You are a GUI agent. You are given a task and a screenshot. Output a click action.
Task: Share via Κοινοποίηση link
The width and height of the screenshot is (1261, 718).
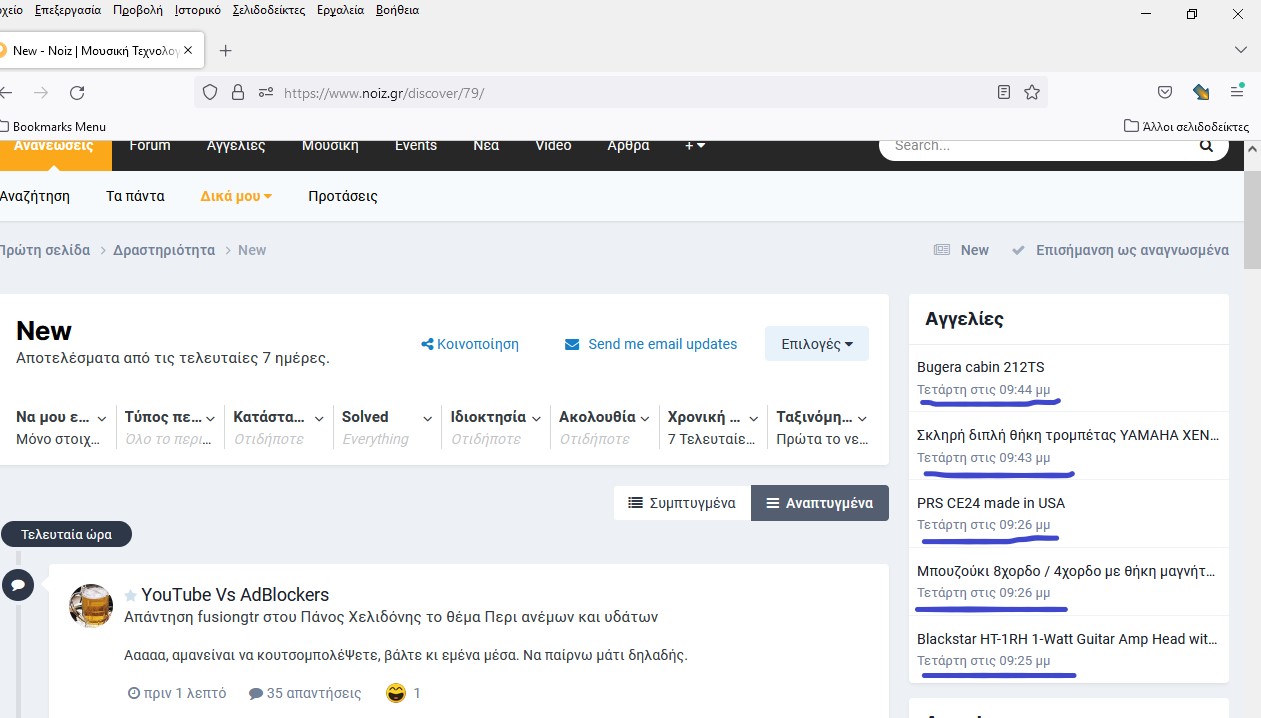[470, 344]
